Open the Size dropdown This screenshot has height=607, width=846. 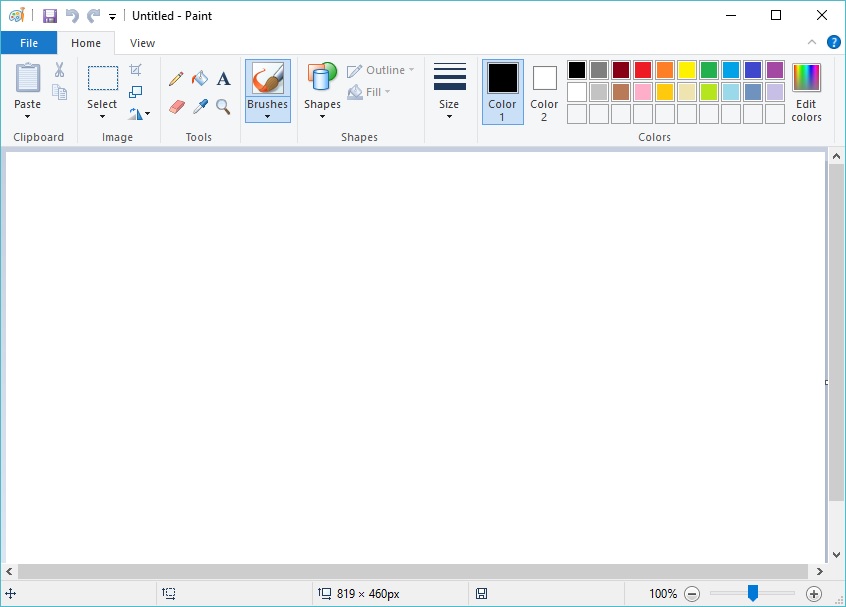[449, 92]
